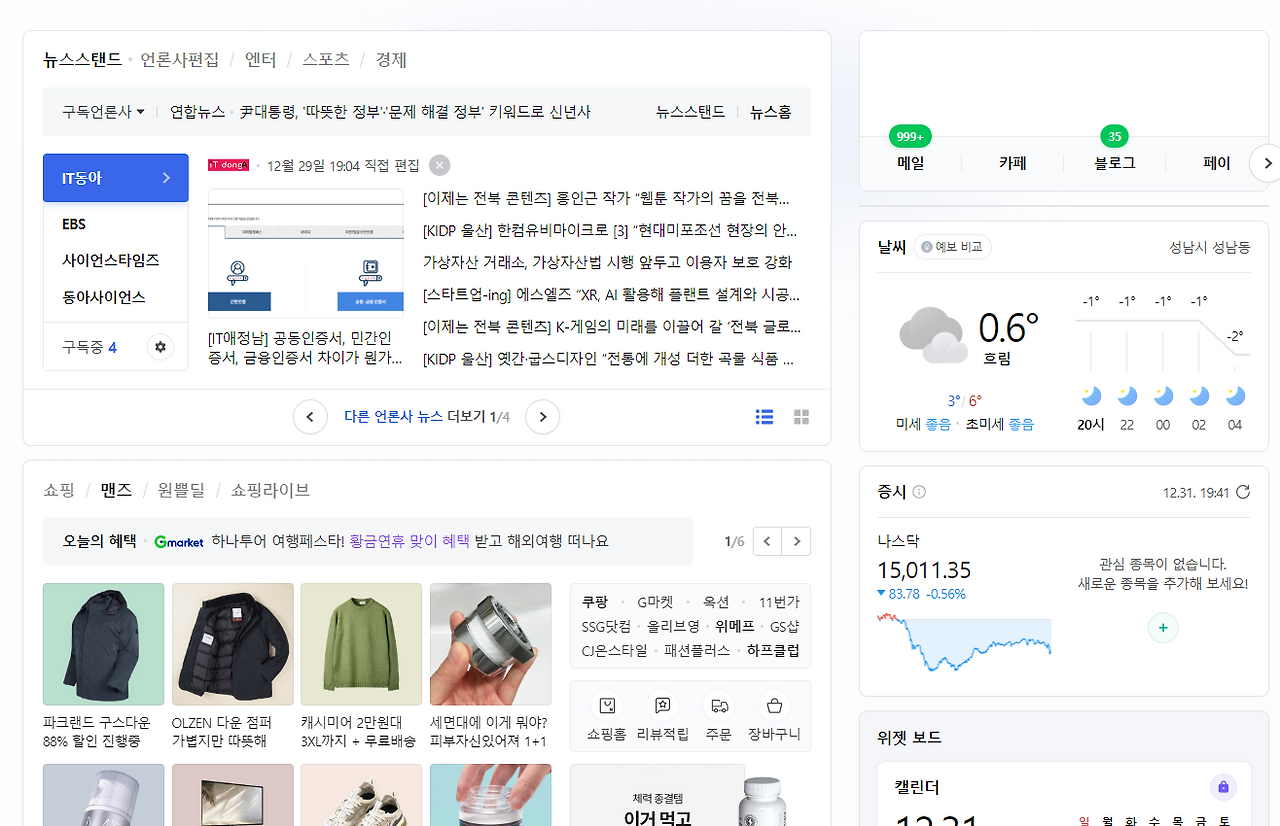Switch news stand to grid view
This screenshot has width=1280, height=826.
pyautogui.click(x=801, y=417)
